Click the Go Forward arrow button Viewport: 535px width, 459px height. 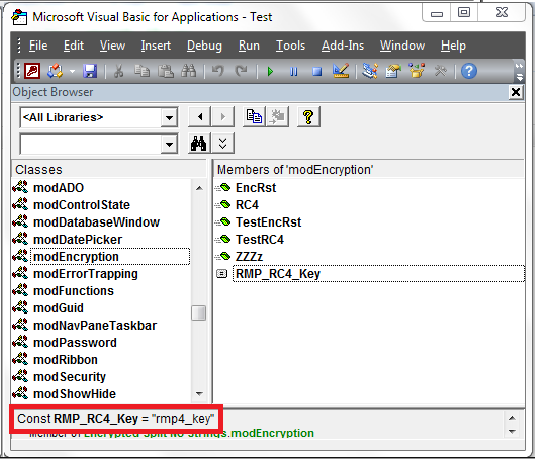pos(223,117)
